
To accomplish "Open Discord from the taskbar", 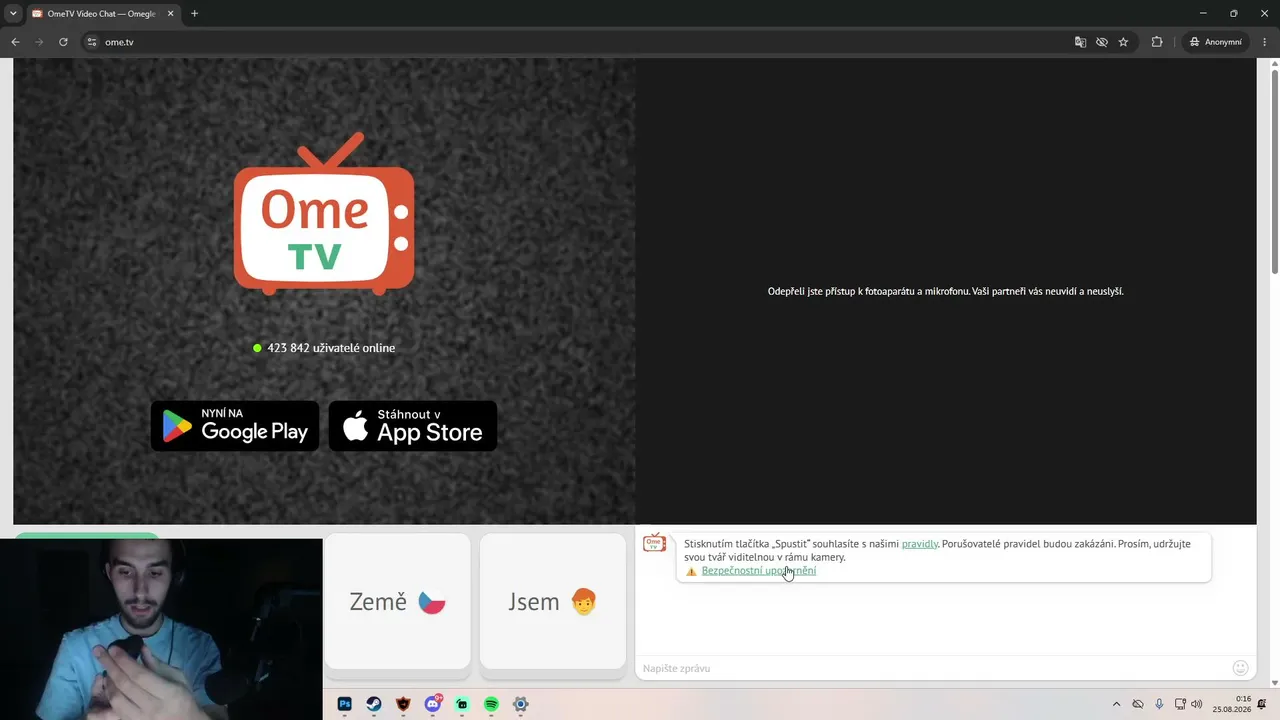I will 433,704.
